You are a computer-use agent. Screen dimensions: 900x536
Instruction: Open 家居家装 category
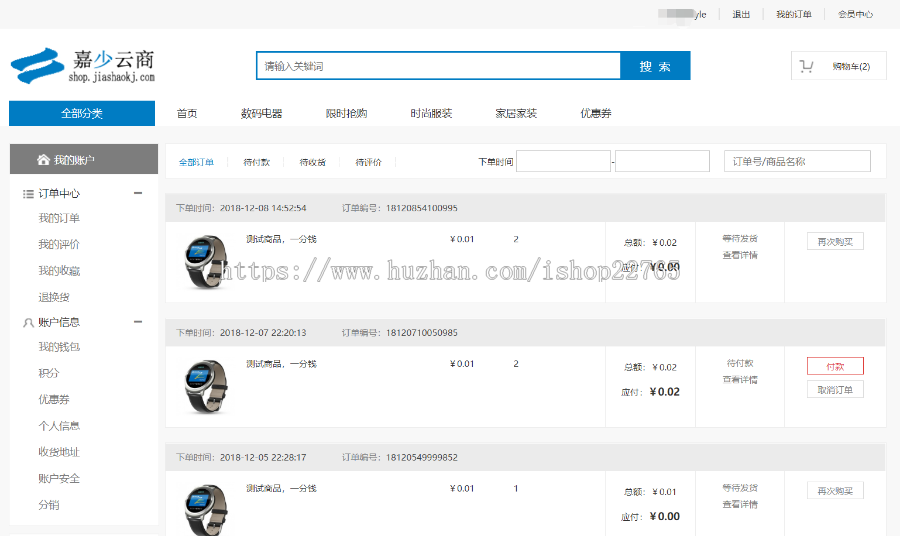coord(516,113)
